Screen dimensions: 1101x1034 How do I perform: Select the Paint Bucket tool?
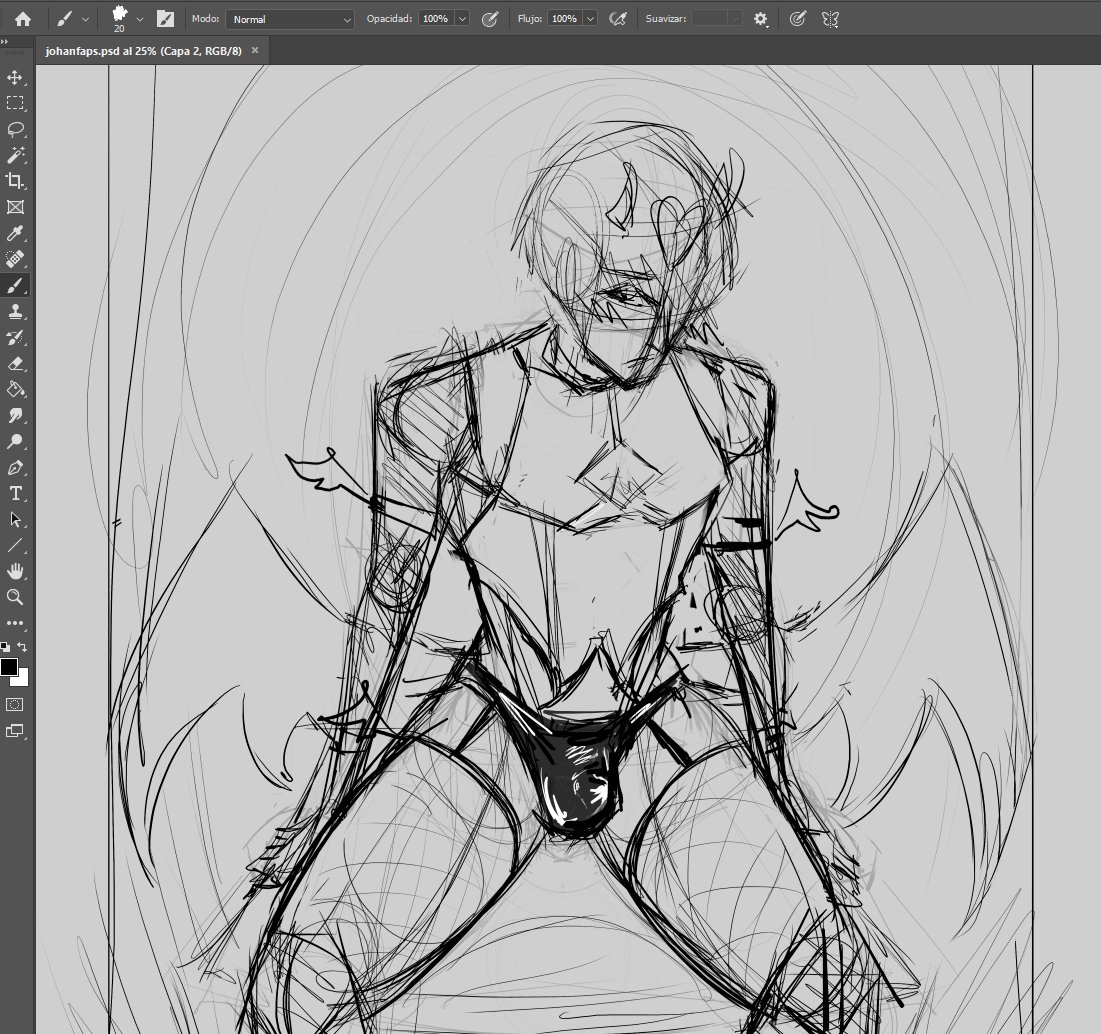(x=15, y=390)
